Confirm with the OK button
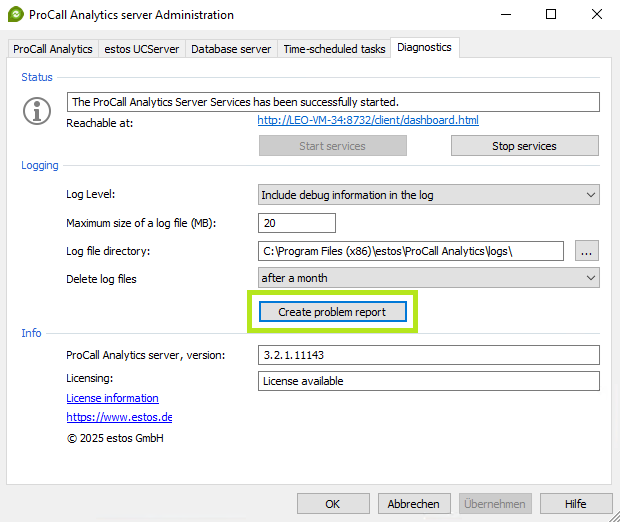 click(333, 504)
